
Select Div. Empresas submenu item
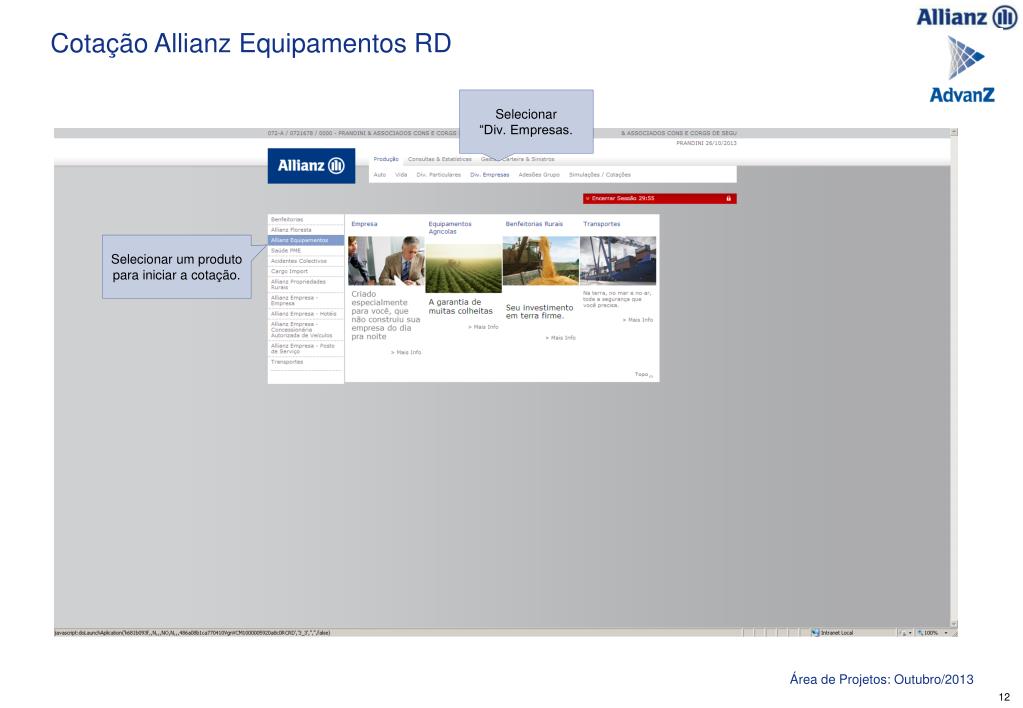click(489, 175)
